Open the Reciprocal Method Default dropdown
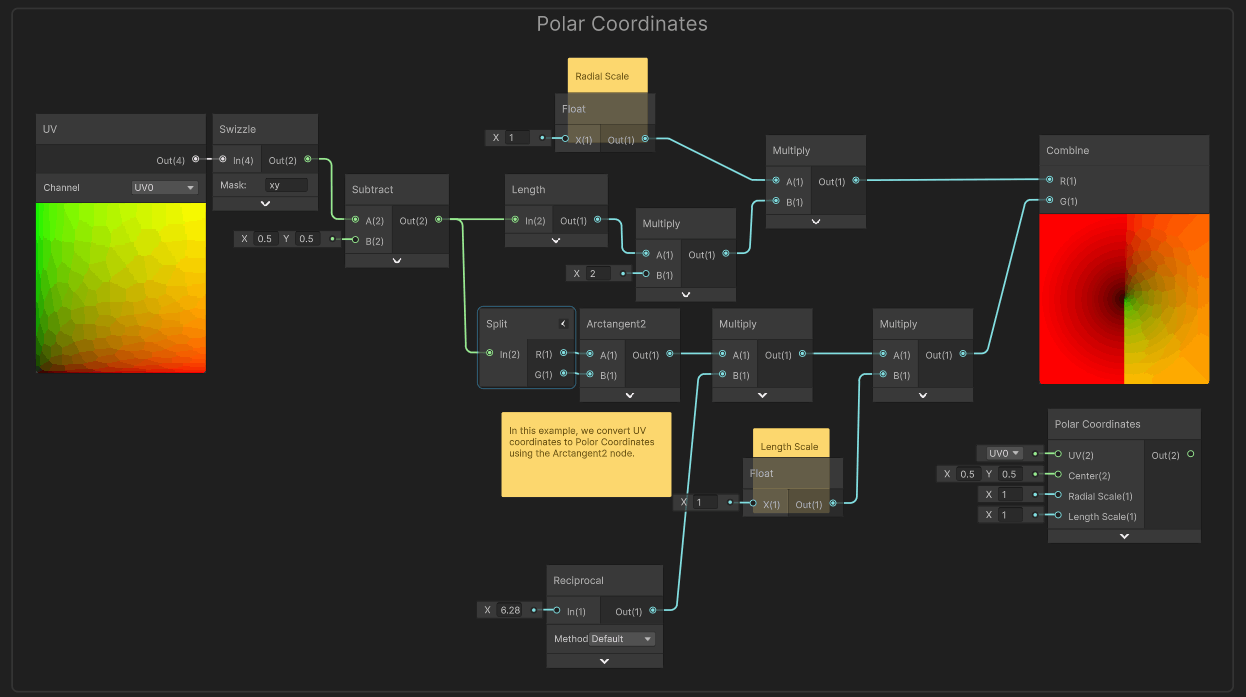1246x697 pixels. tap(621, 639)
